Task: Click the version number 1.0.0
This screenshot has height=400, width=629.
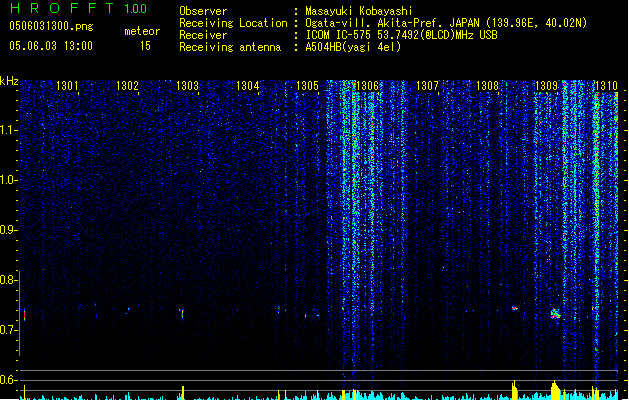Action: (x=136, y=8)
